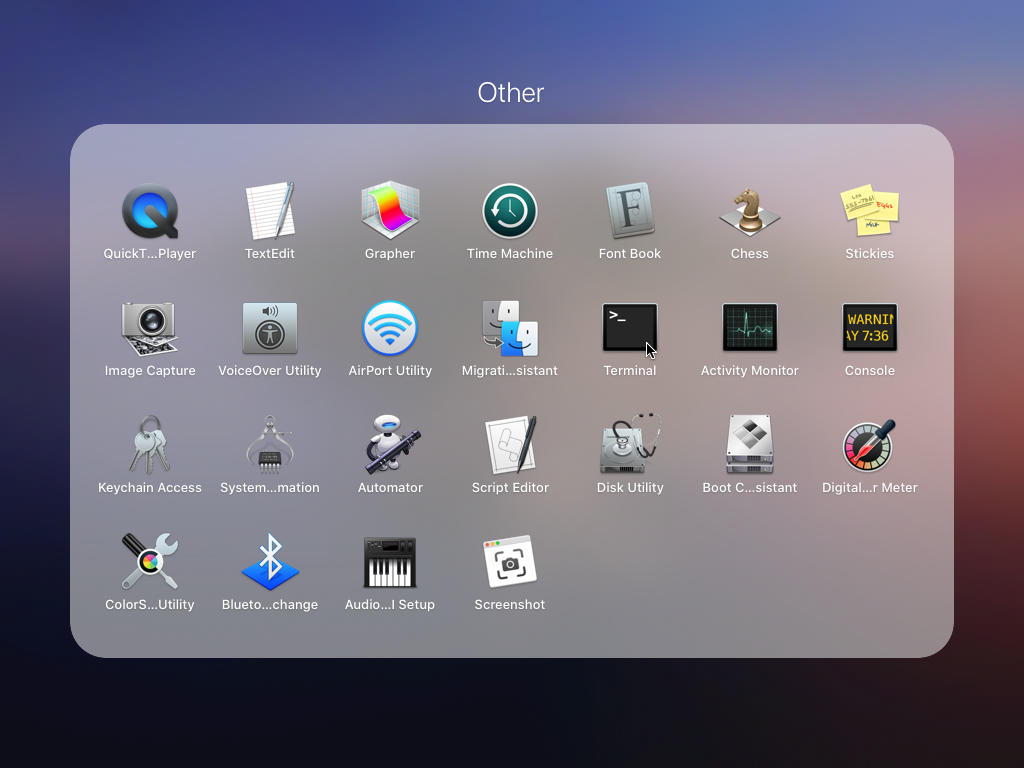Click the 'Image Capture' label text
The width and height of the screenshot is (1024, 768).
(150, 370)
